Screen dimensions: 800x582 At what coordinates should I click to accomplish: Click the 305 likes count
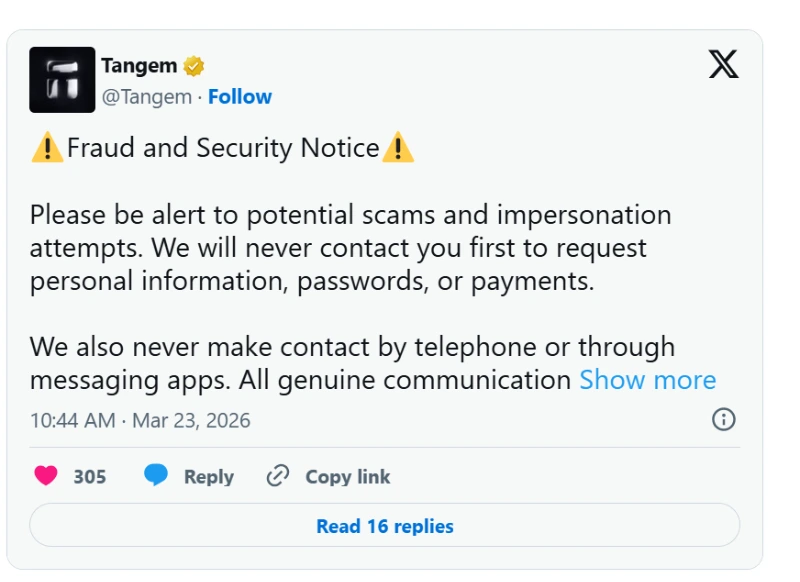point(90,477)
